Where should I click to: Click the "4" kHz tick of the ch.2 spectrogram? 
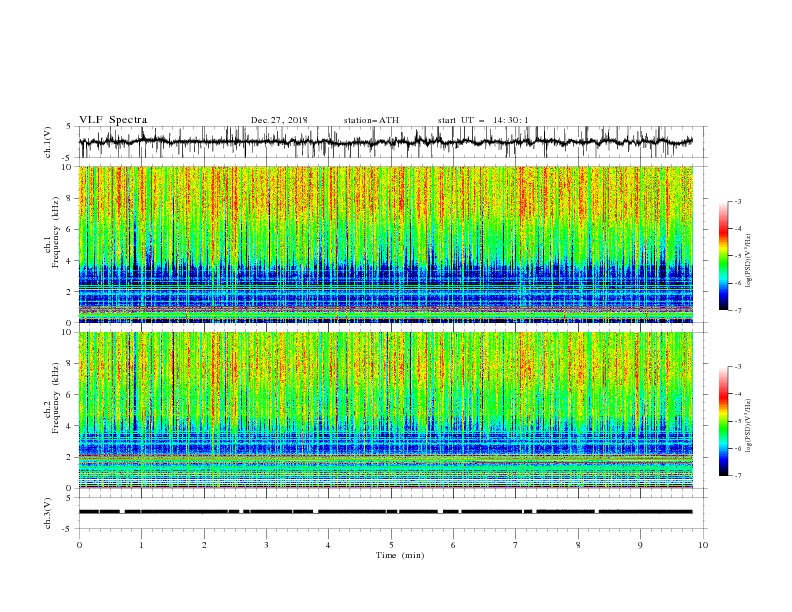70,426
